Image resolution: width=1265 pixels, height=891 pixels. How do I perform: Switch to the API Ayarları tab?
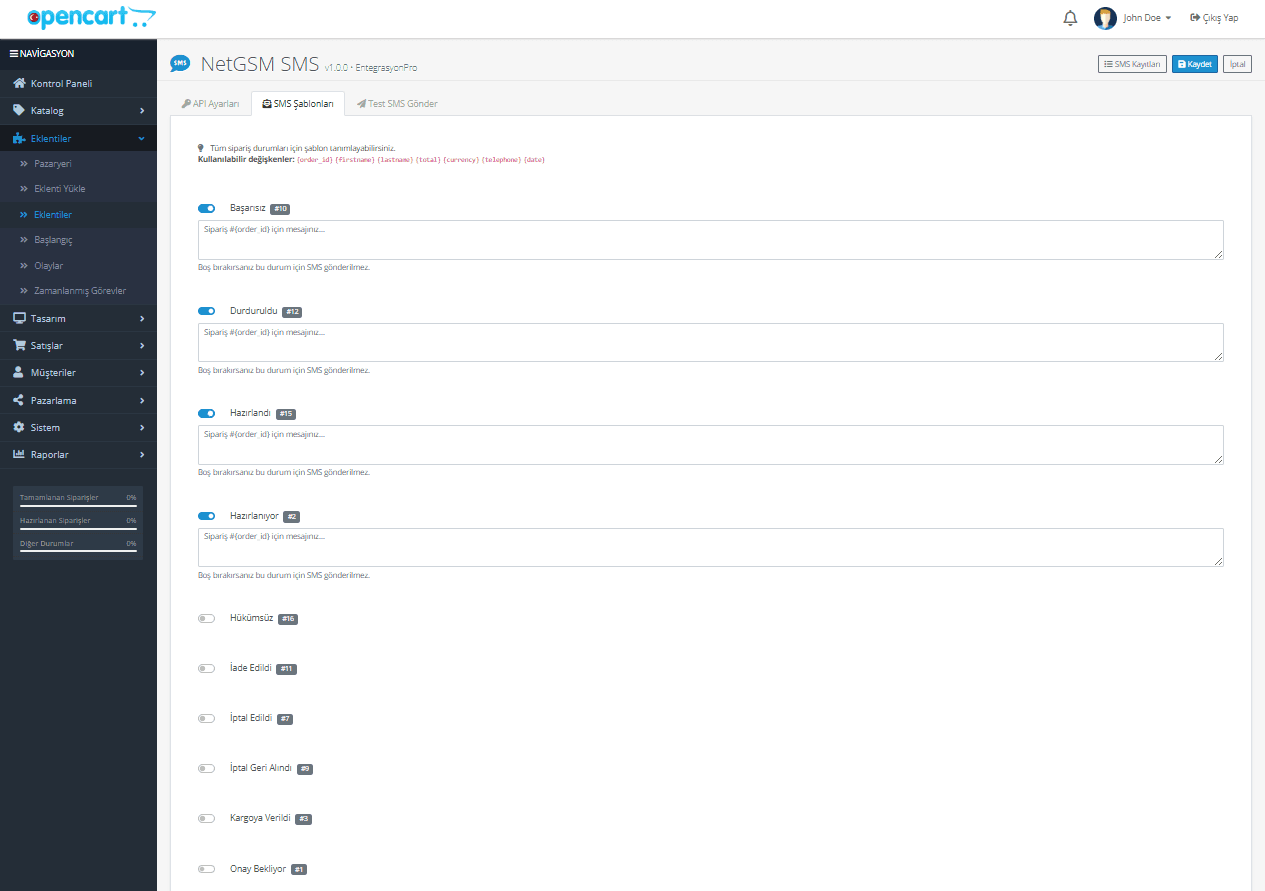[x=210, y=104]
